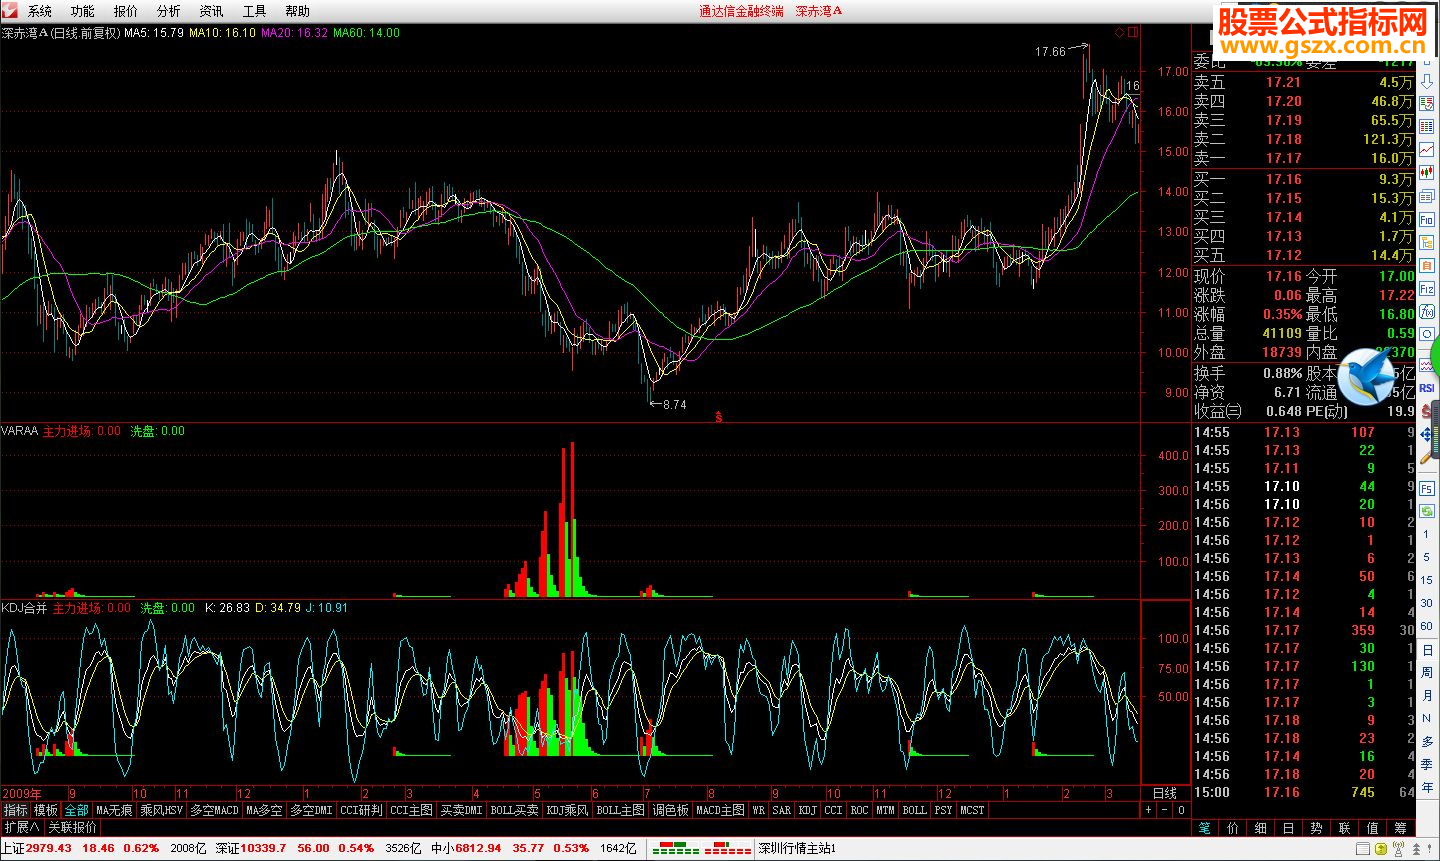The image size is (1440, 861).
Task: Apply the 多空DMI indicator
Action: pyautogui.click(x=312, y=810)
